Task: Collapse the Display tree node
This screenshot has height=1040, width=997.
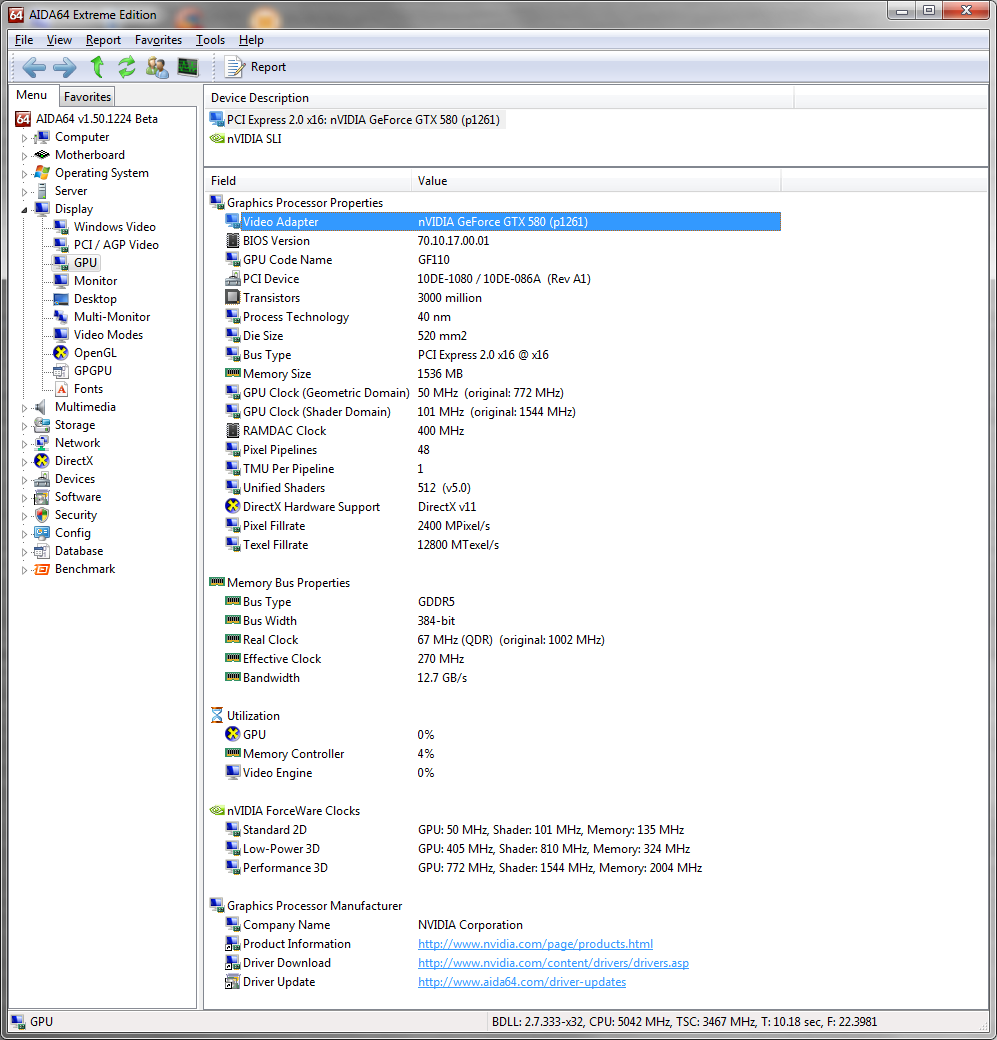Action: (25, 210)
